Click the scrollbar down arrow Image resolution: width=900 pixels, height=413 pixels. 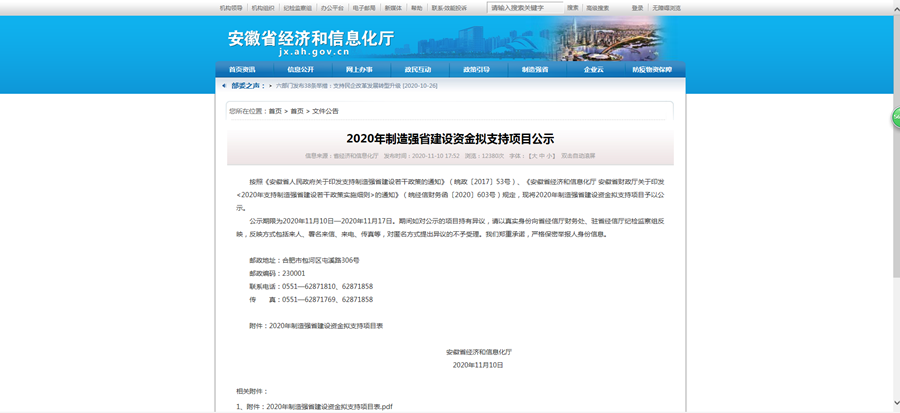click(894, 408)
